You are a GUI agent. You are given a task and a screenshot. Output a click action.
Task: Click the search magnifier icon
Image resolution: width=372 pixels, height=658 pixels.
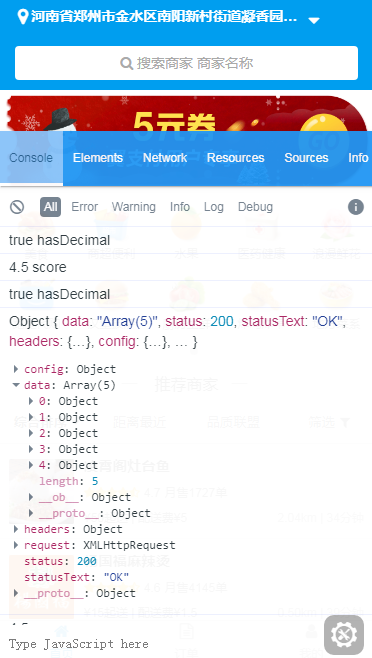pyautogui.click(x=126, y=63)
